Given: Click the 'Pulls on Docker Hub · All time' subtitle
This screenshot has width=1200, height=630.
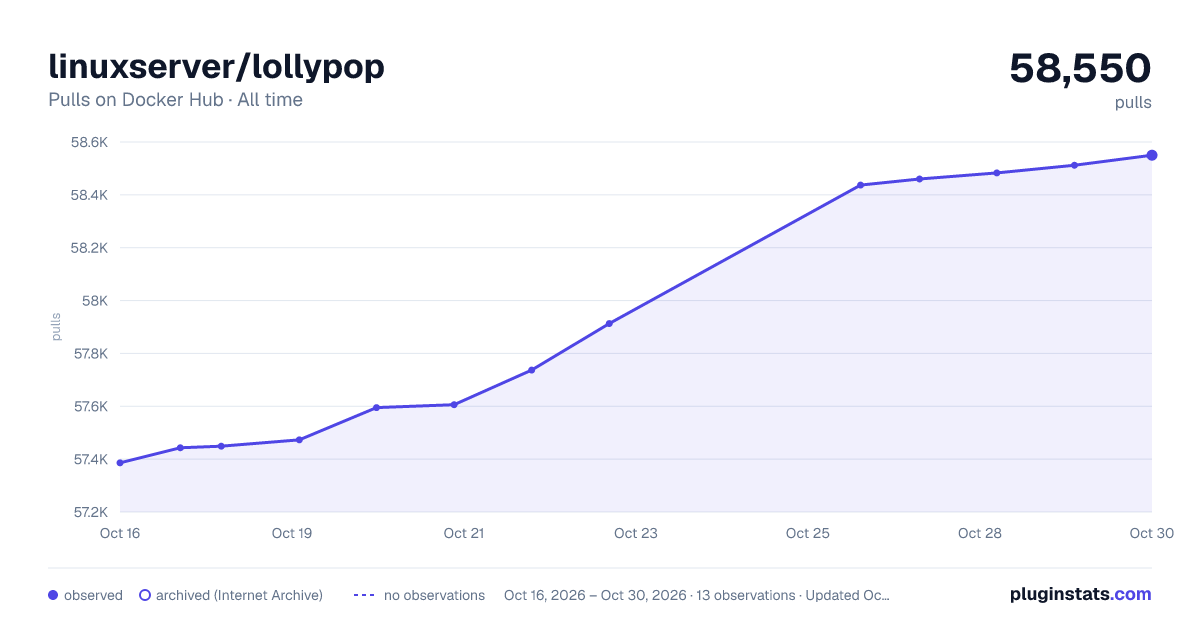Looking at the screenshot, I should (175, 100).
